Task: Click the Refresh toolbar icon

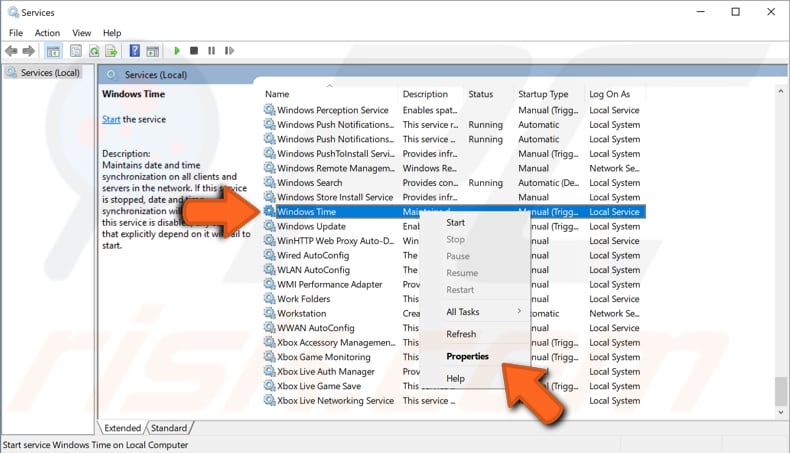Action: tap(94, 50)
